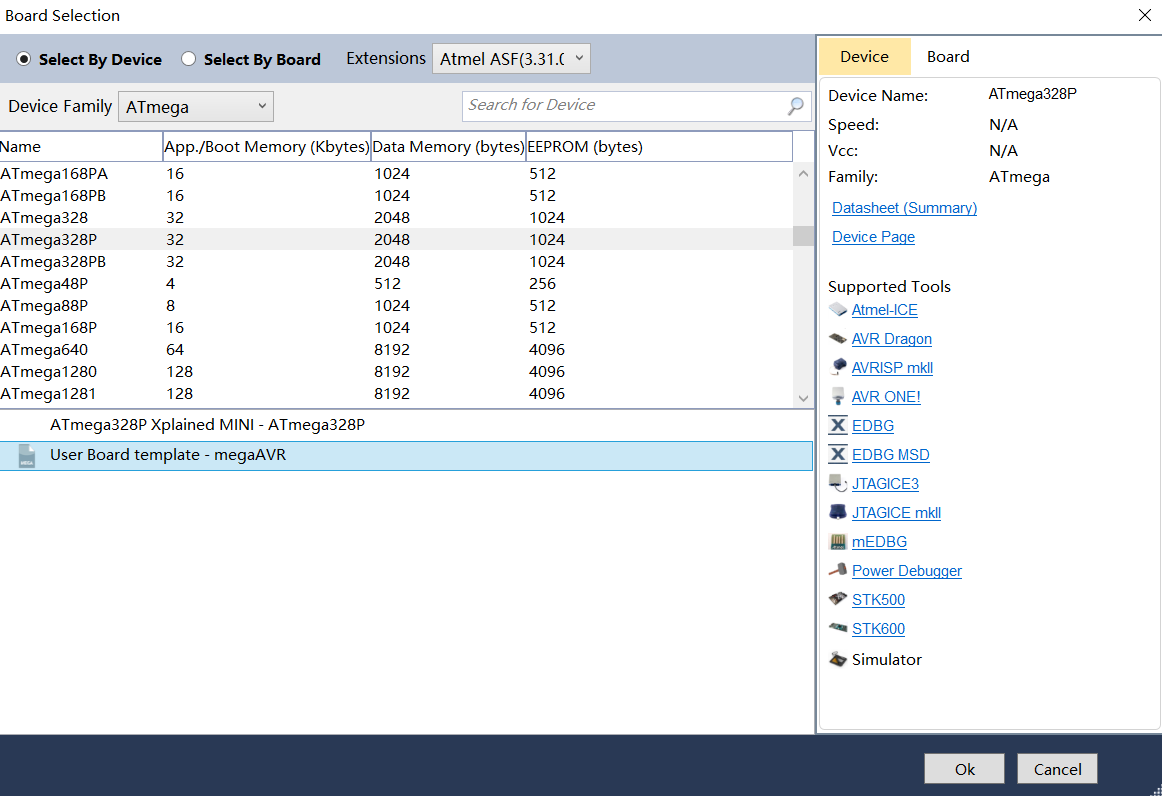Click the STK600 board icon
The height and width of the screenshot is (796, 1162).
point(837,628)
